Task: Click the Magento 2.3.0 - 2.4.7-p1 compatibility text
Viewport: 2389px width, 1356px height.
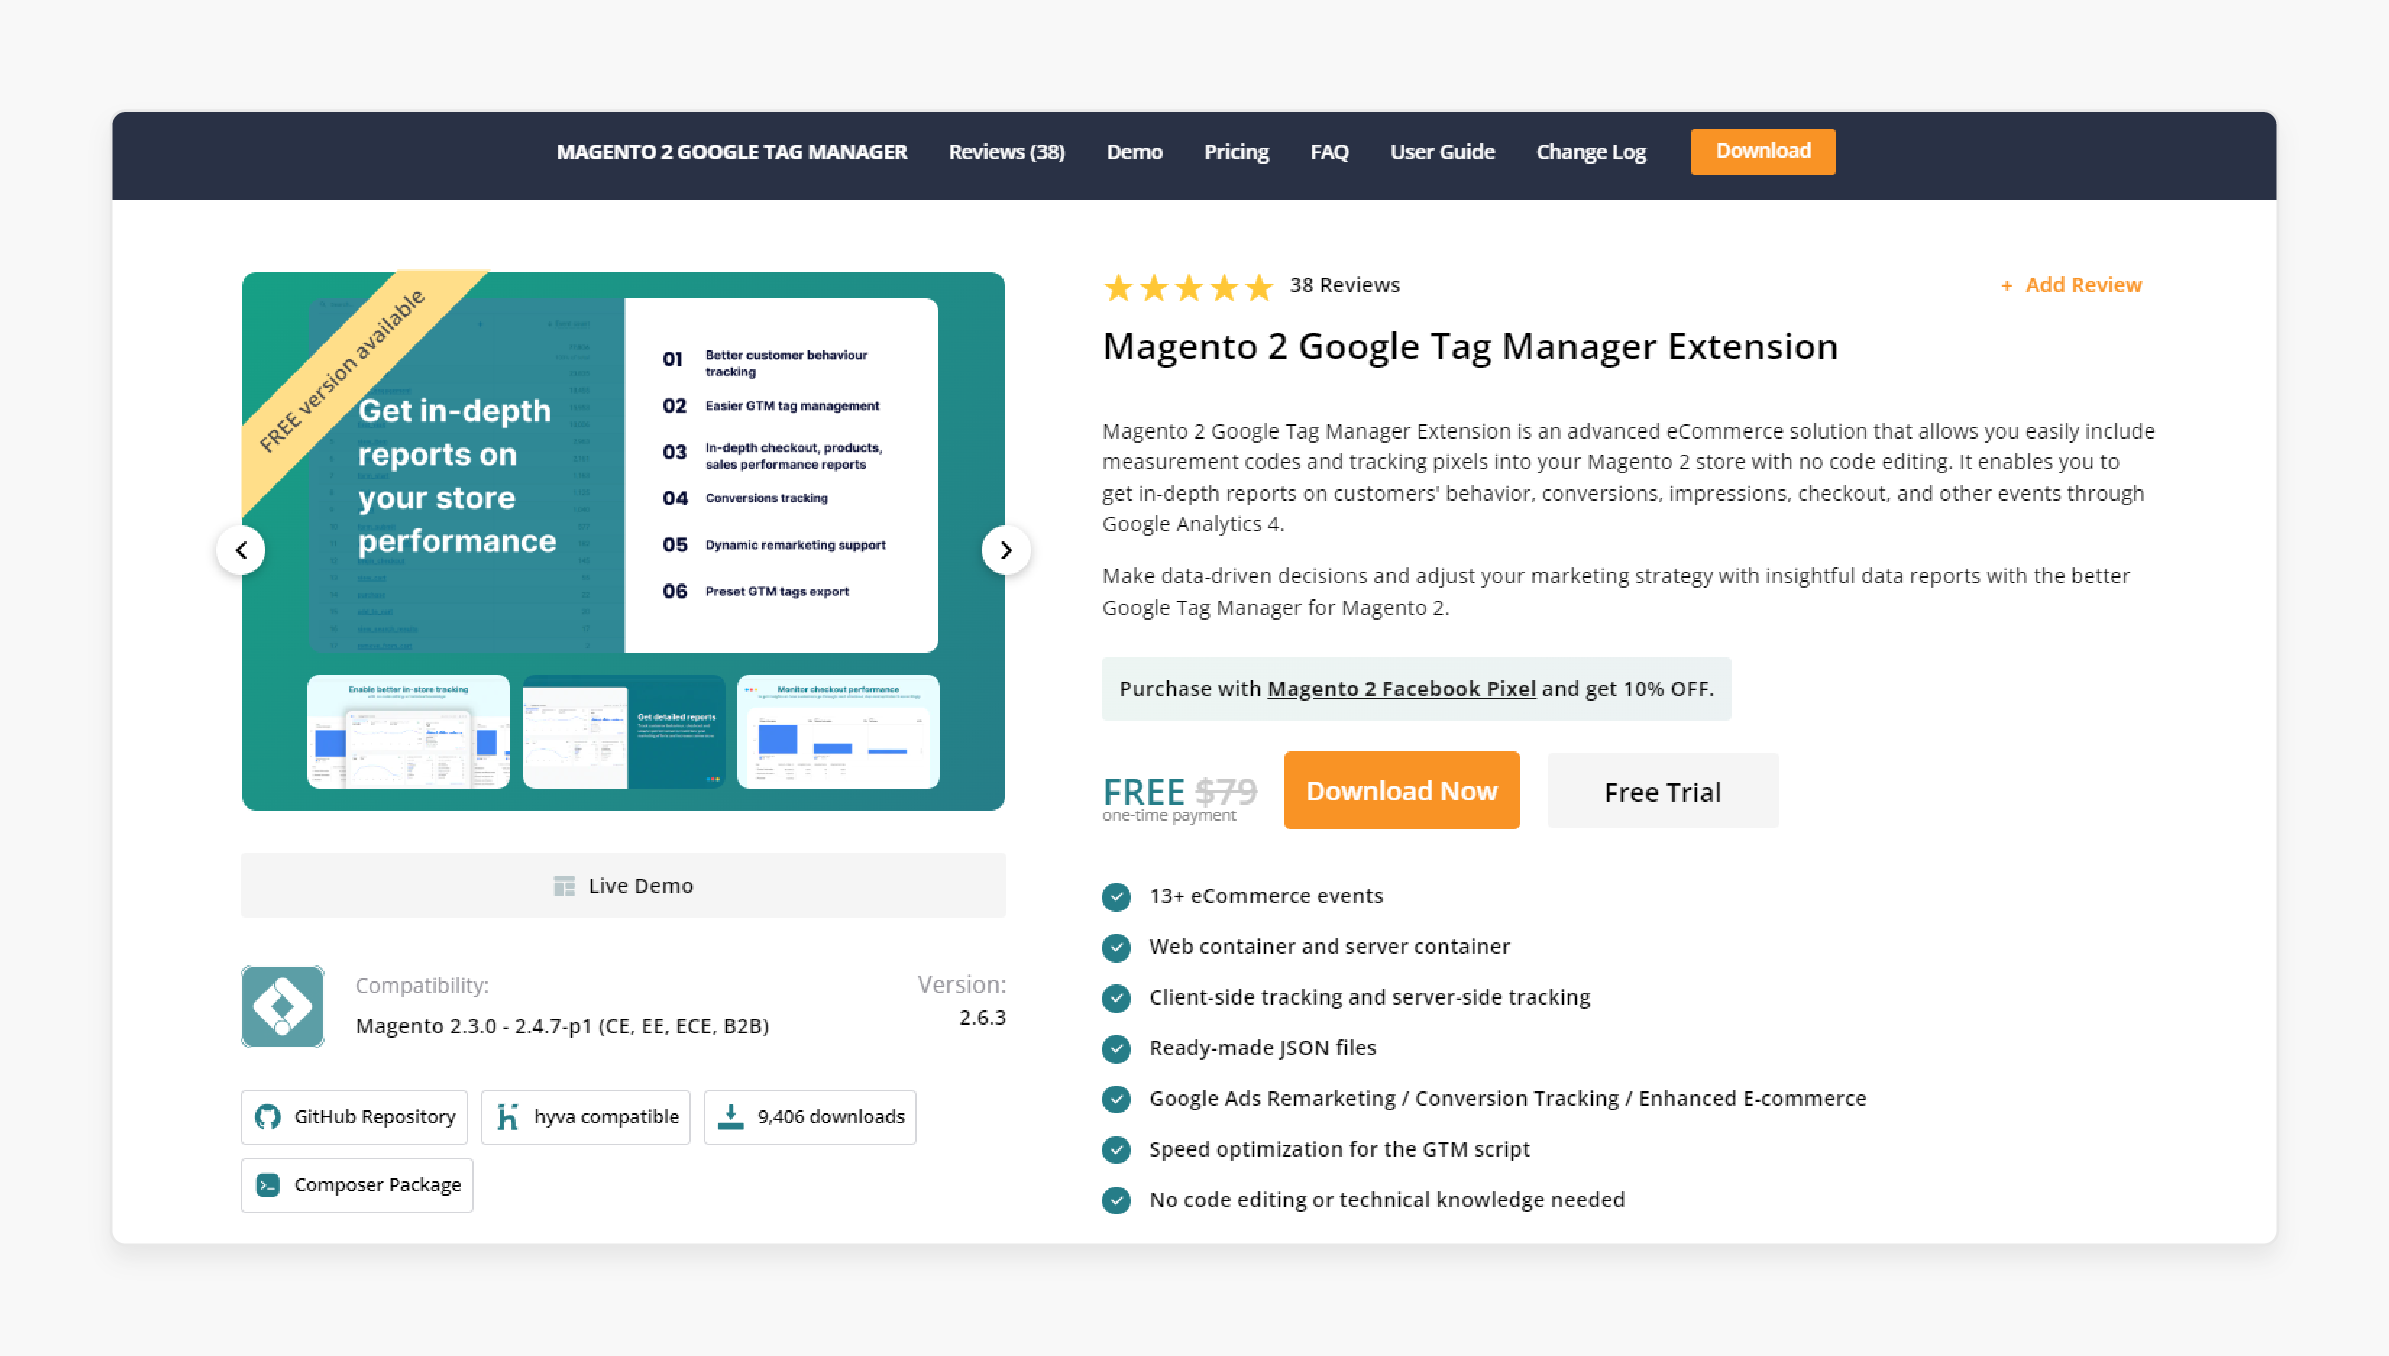Action: pyautogui.click(x=562, y=1026)
